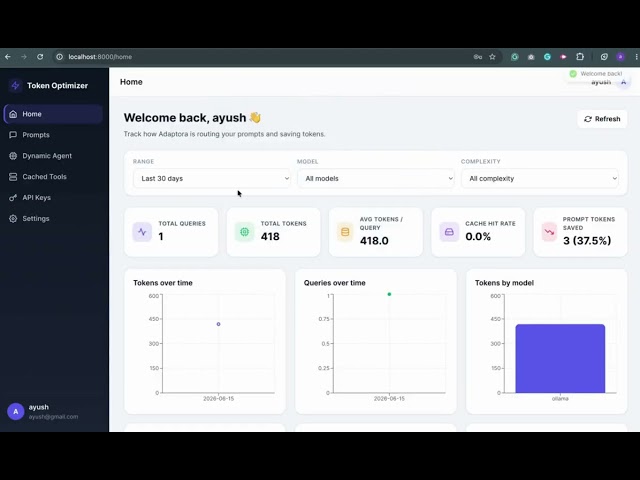640x480 pixels.
Task: Click the 418.0 avg tokens value
Action: pos(374,241)
